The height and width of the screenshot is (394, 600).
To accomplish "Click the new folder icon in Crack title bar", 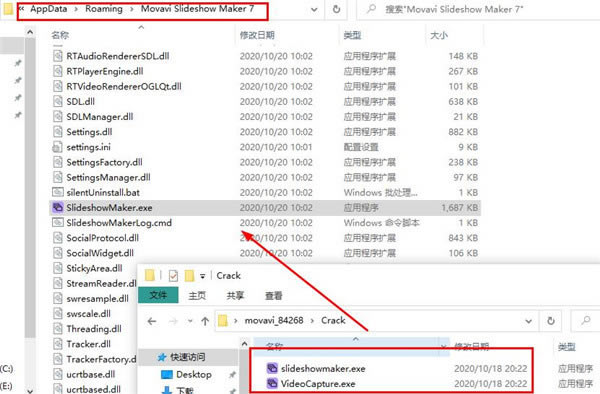I will [189, 275].
